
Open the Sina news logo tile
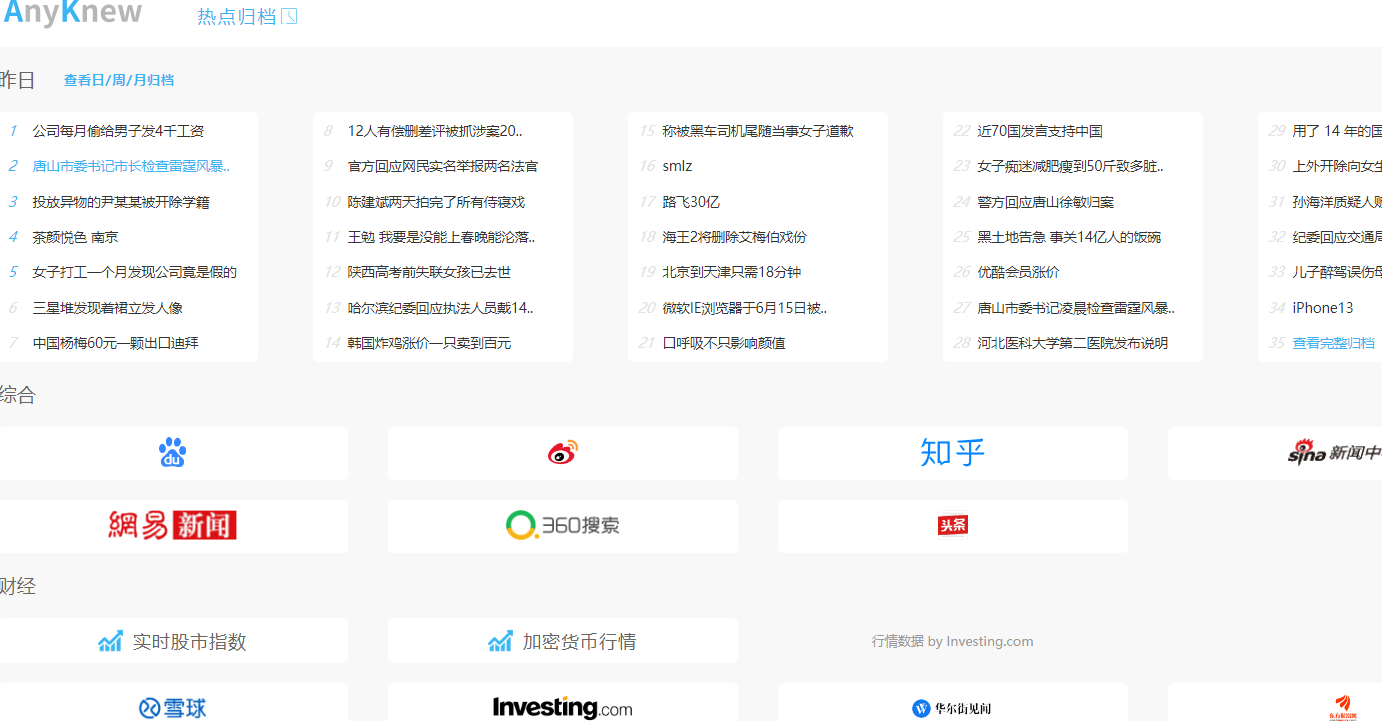(1333, 453)
